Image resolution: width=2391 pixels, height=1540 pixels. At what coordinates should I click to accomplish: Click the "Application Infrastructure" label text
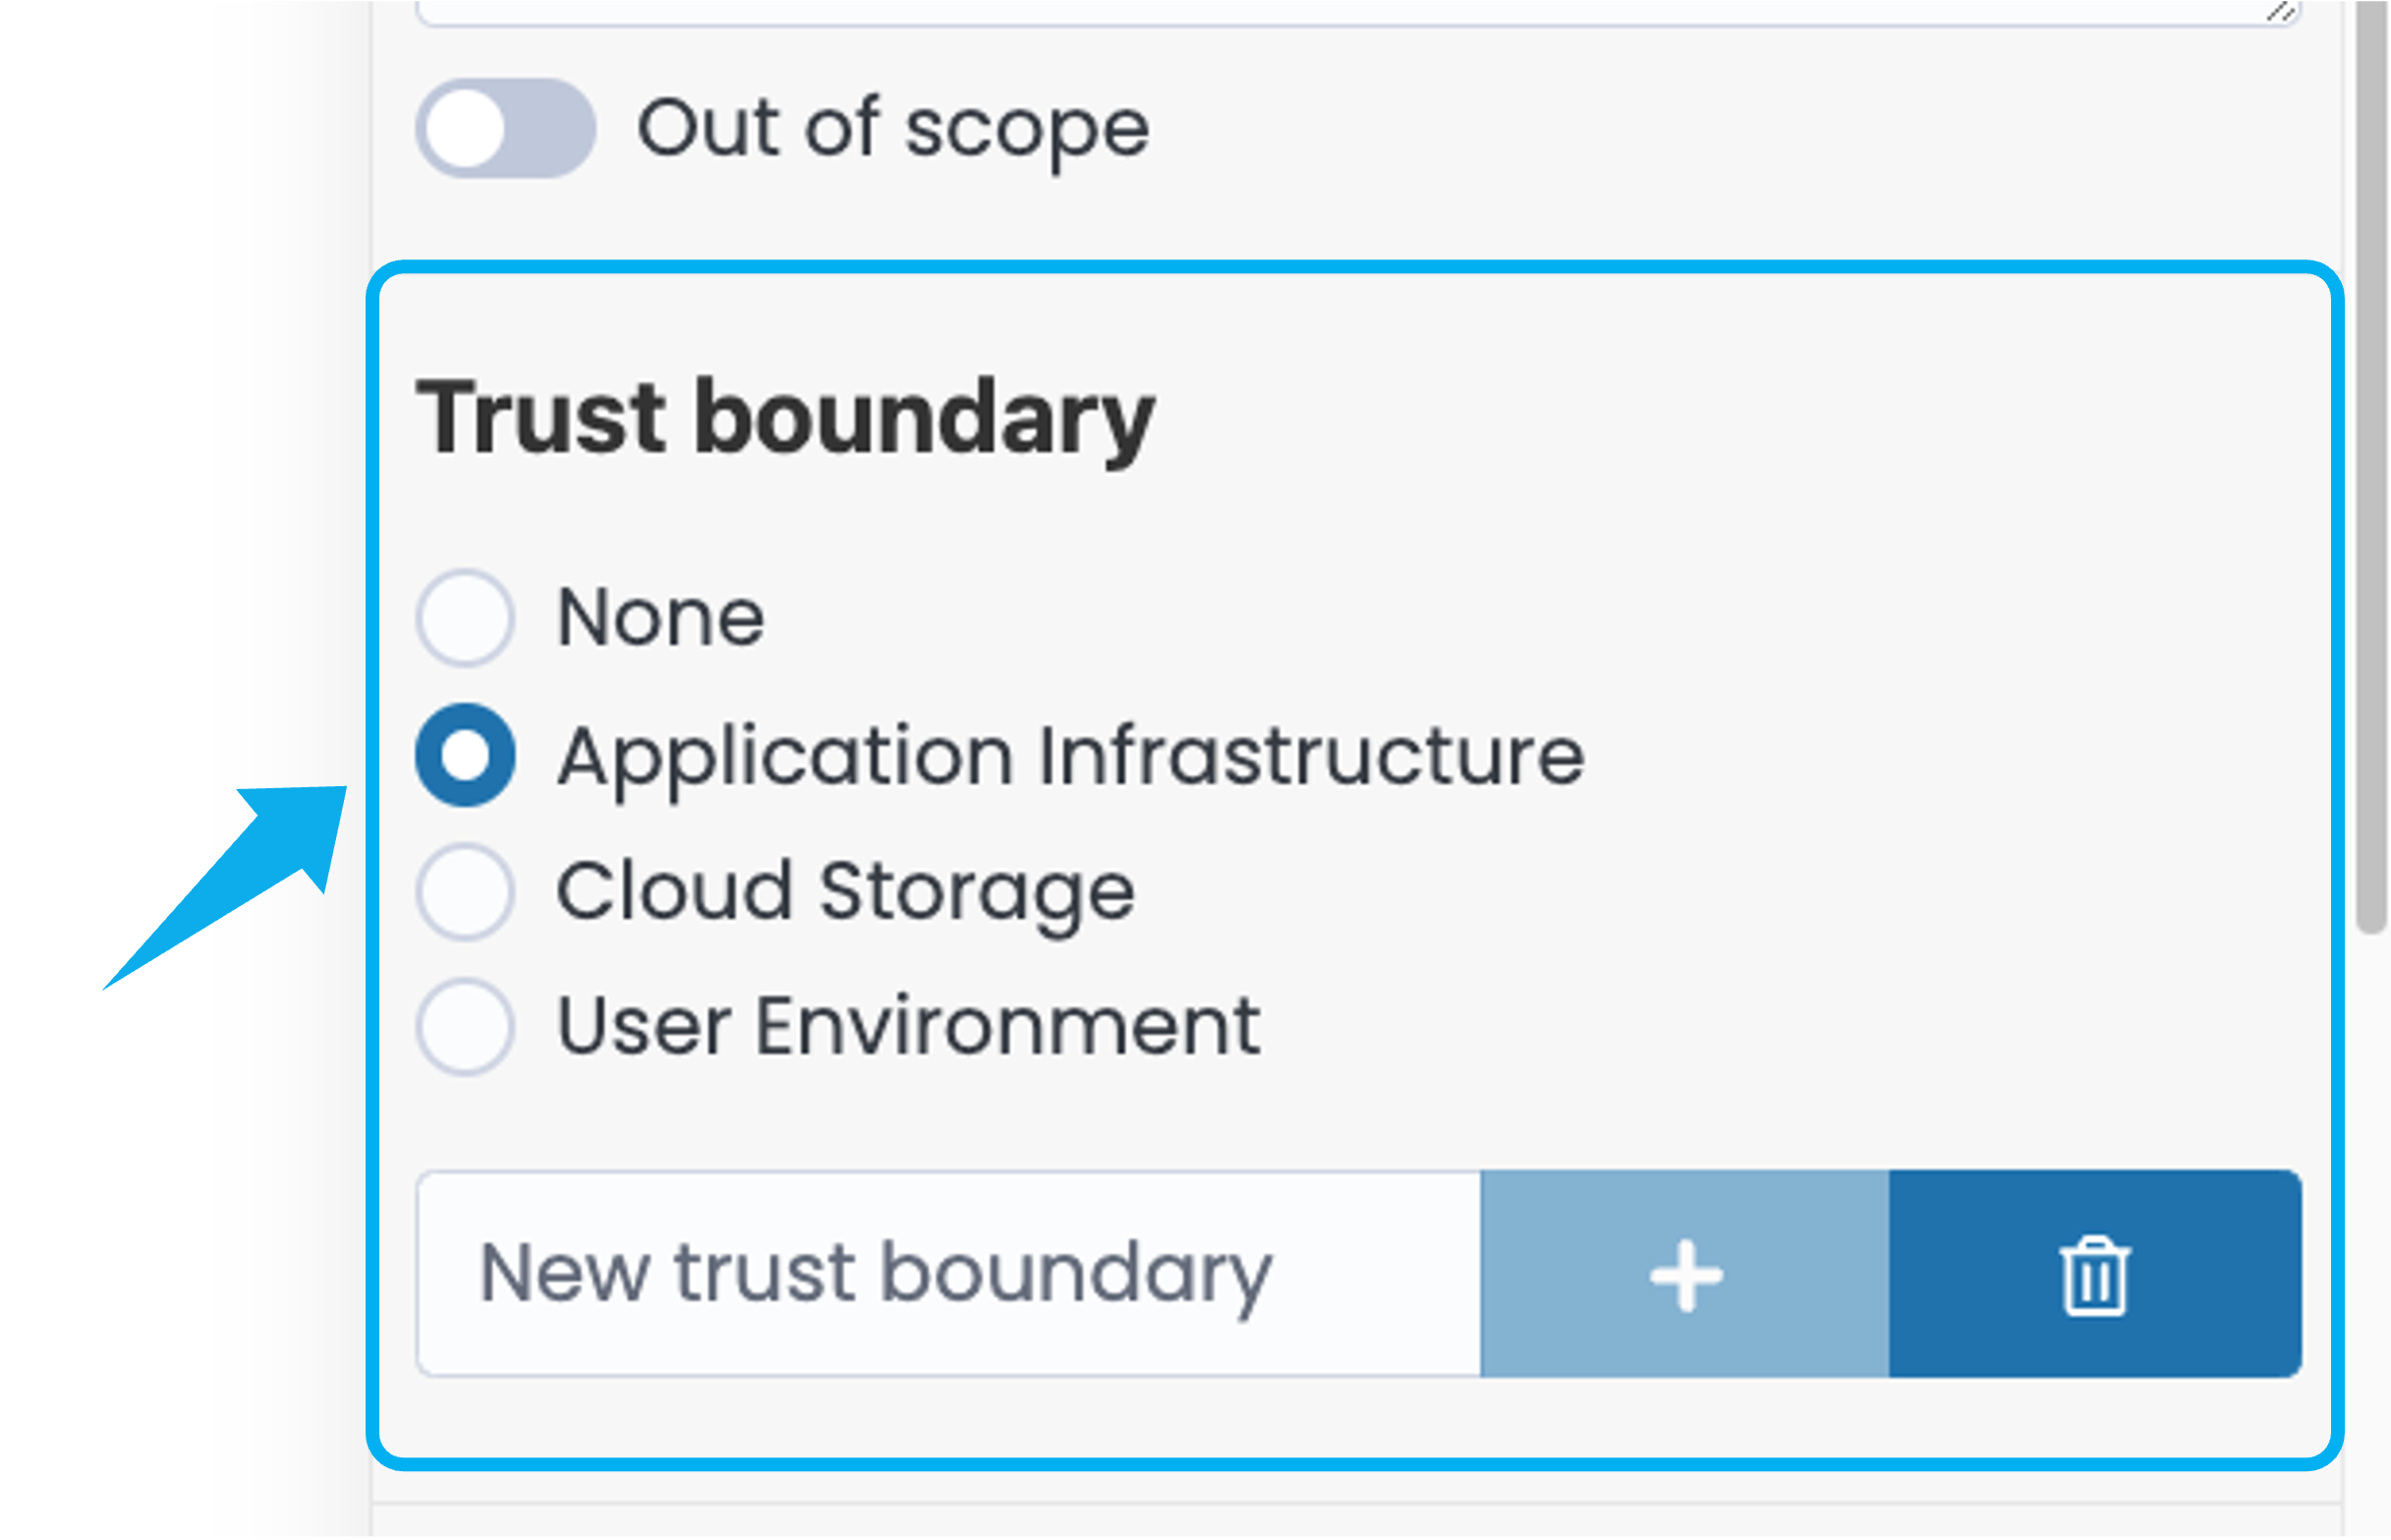(x=1071, y=757)
